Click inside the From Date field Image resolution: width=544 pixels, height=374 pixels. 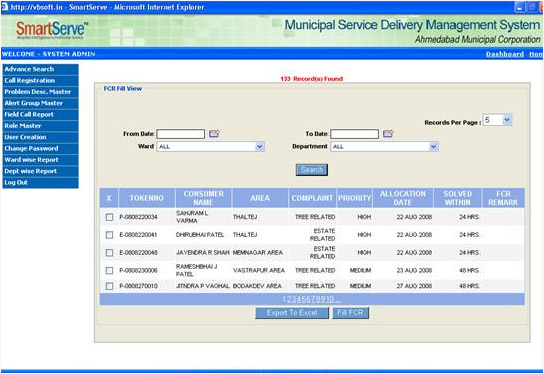click(180, 134)
